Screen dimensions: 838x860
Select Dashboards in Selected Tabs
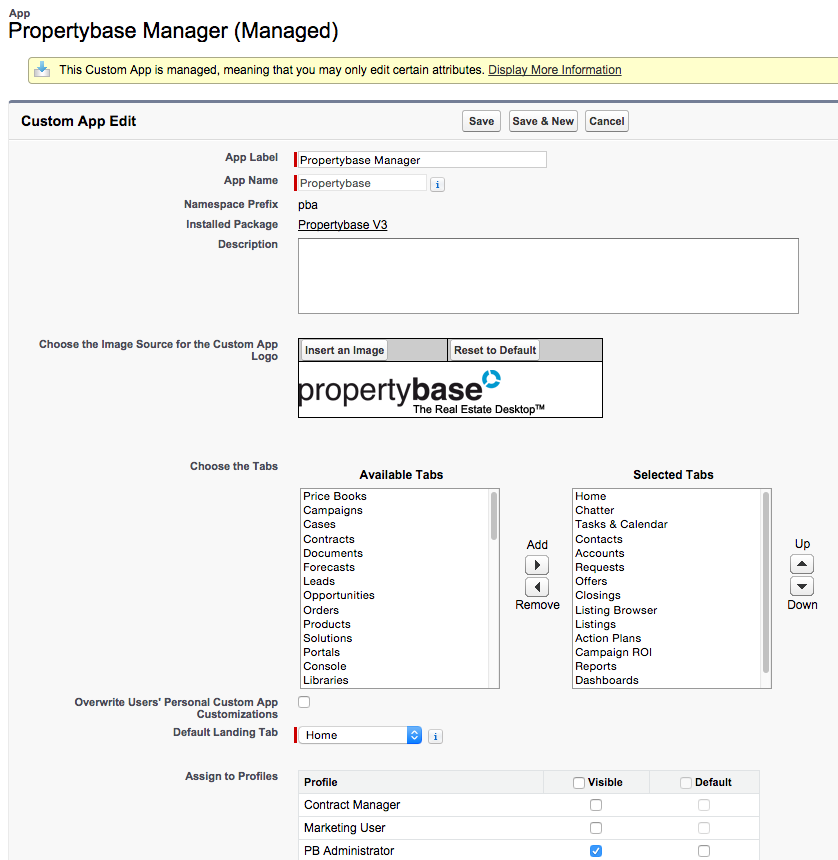[607, 681]
